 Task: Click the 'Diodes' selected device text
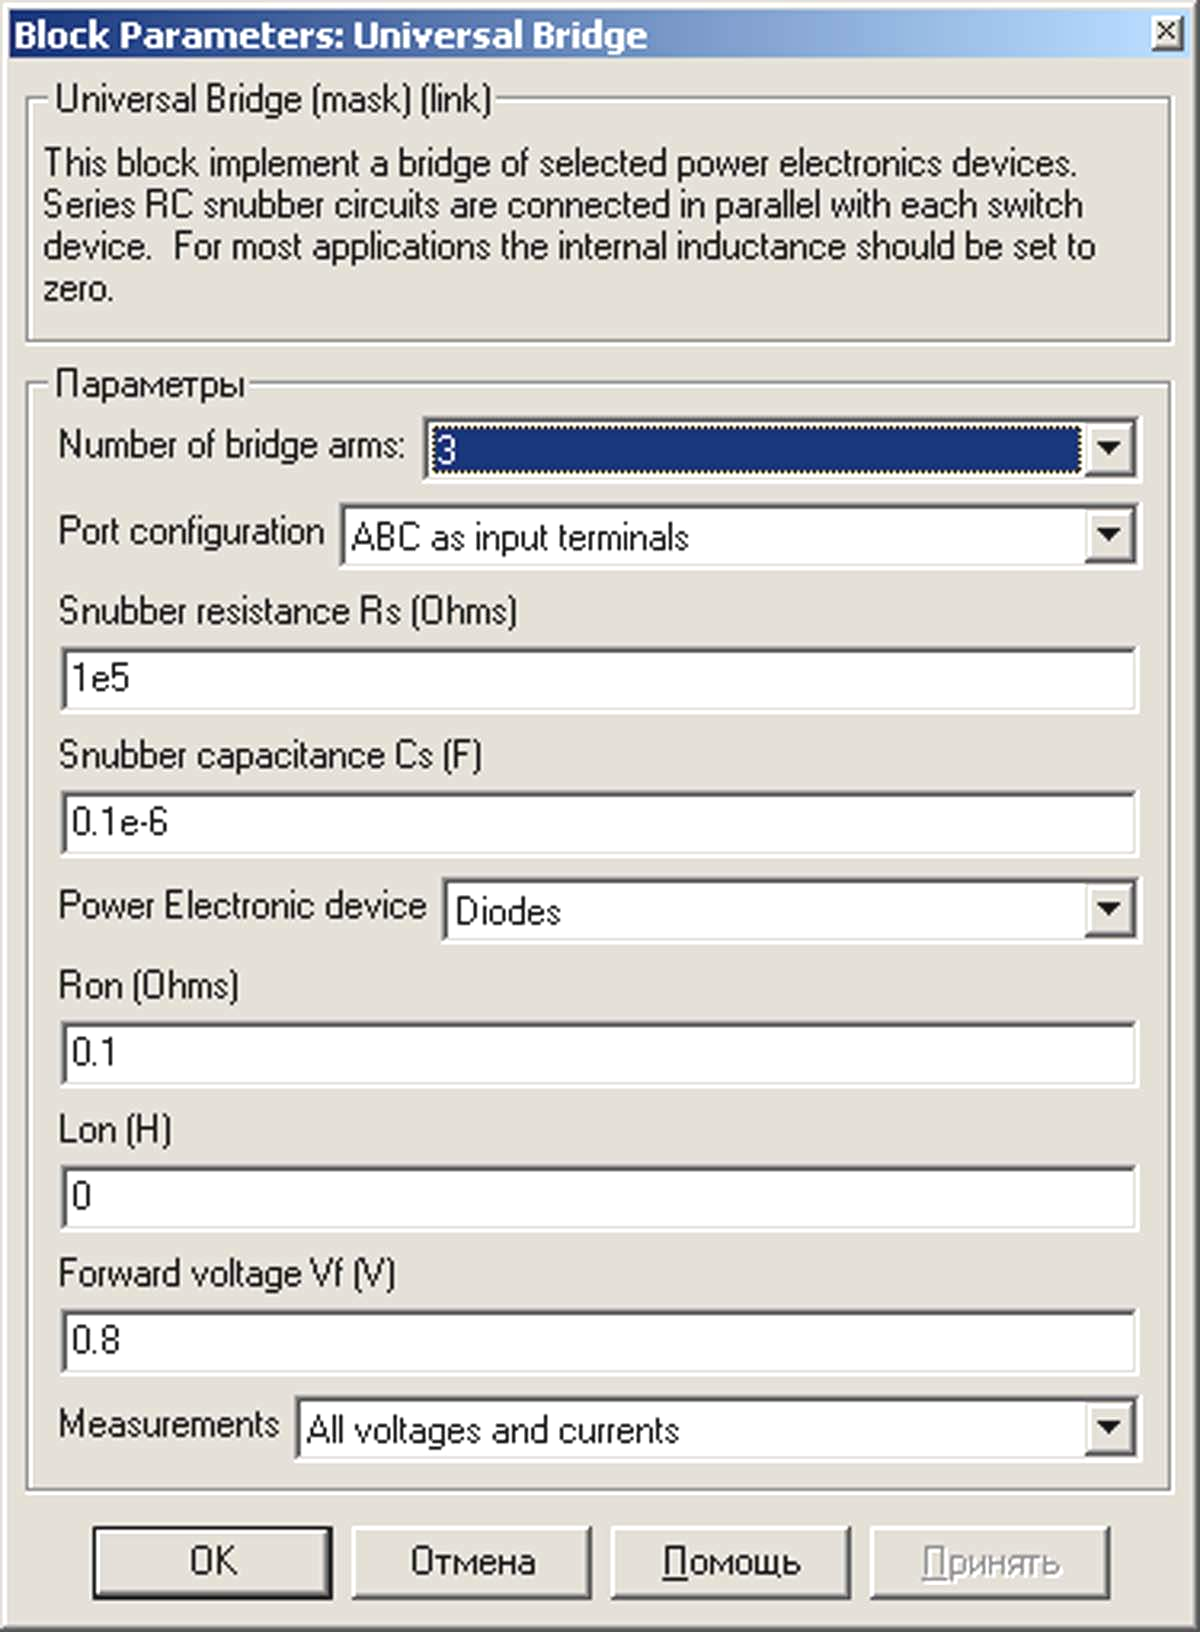(x=508, y=911)
